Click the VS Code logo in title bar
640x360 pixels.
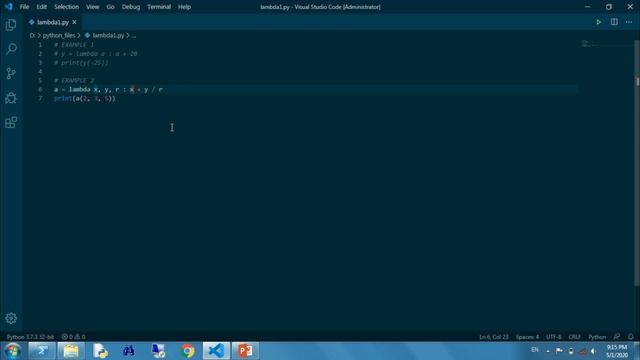click(x=9, y=7)
